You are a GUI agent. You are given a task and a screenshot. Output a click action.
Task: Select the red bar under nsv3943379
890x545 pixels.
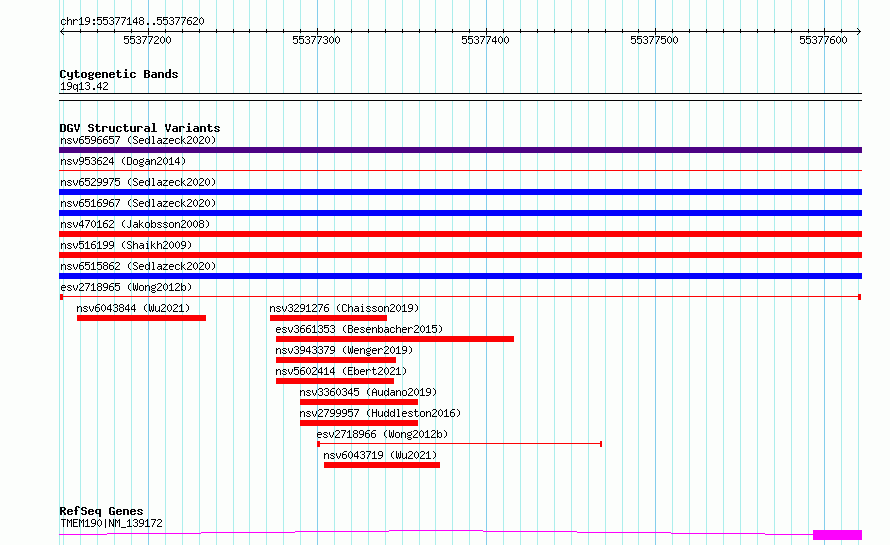coord(335,360)
